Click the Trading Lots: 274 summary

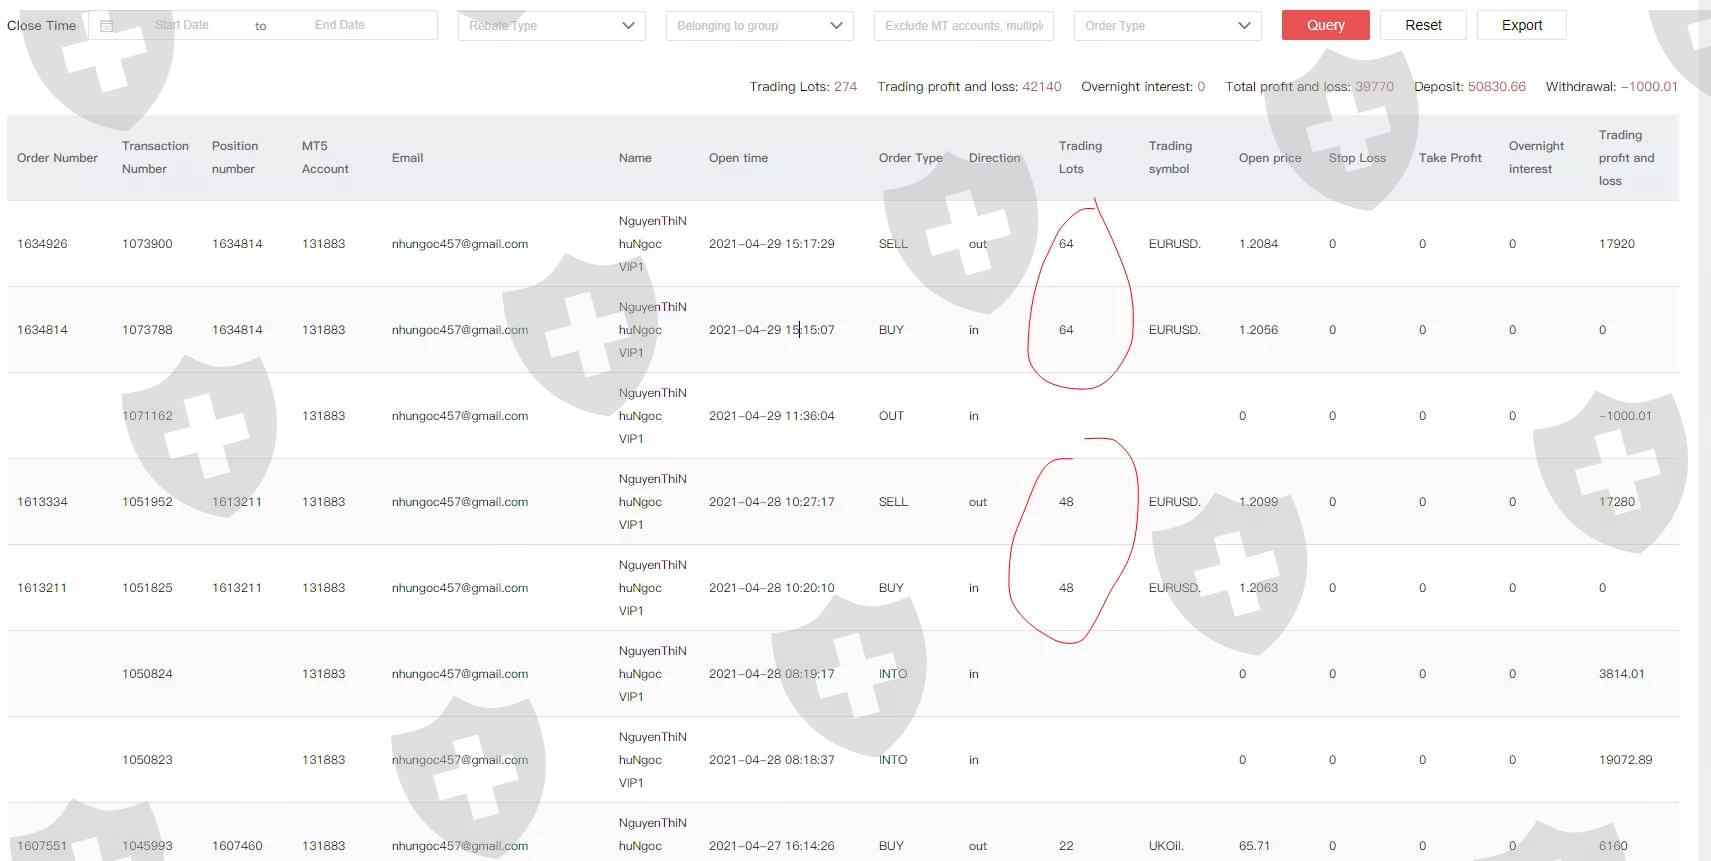coord(803,87)
